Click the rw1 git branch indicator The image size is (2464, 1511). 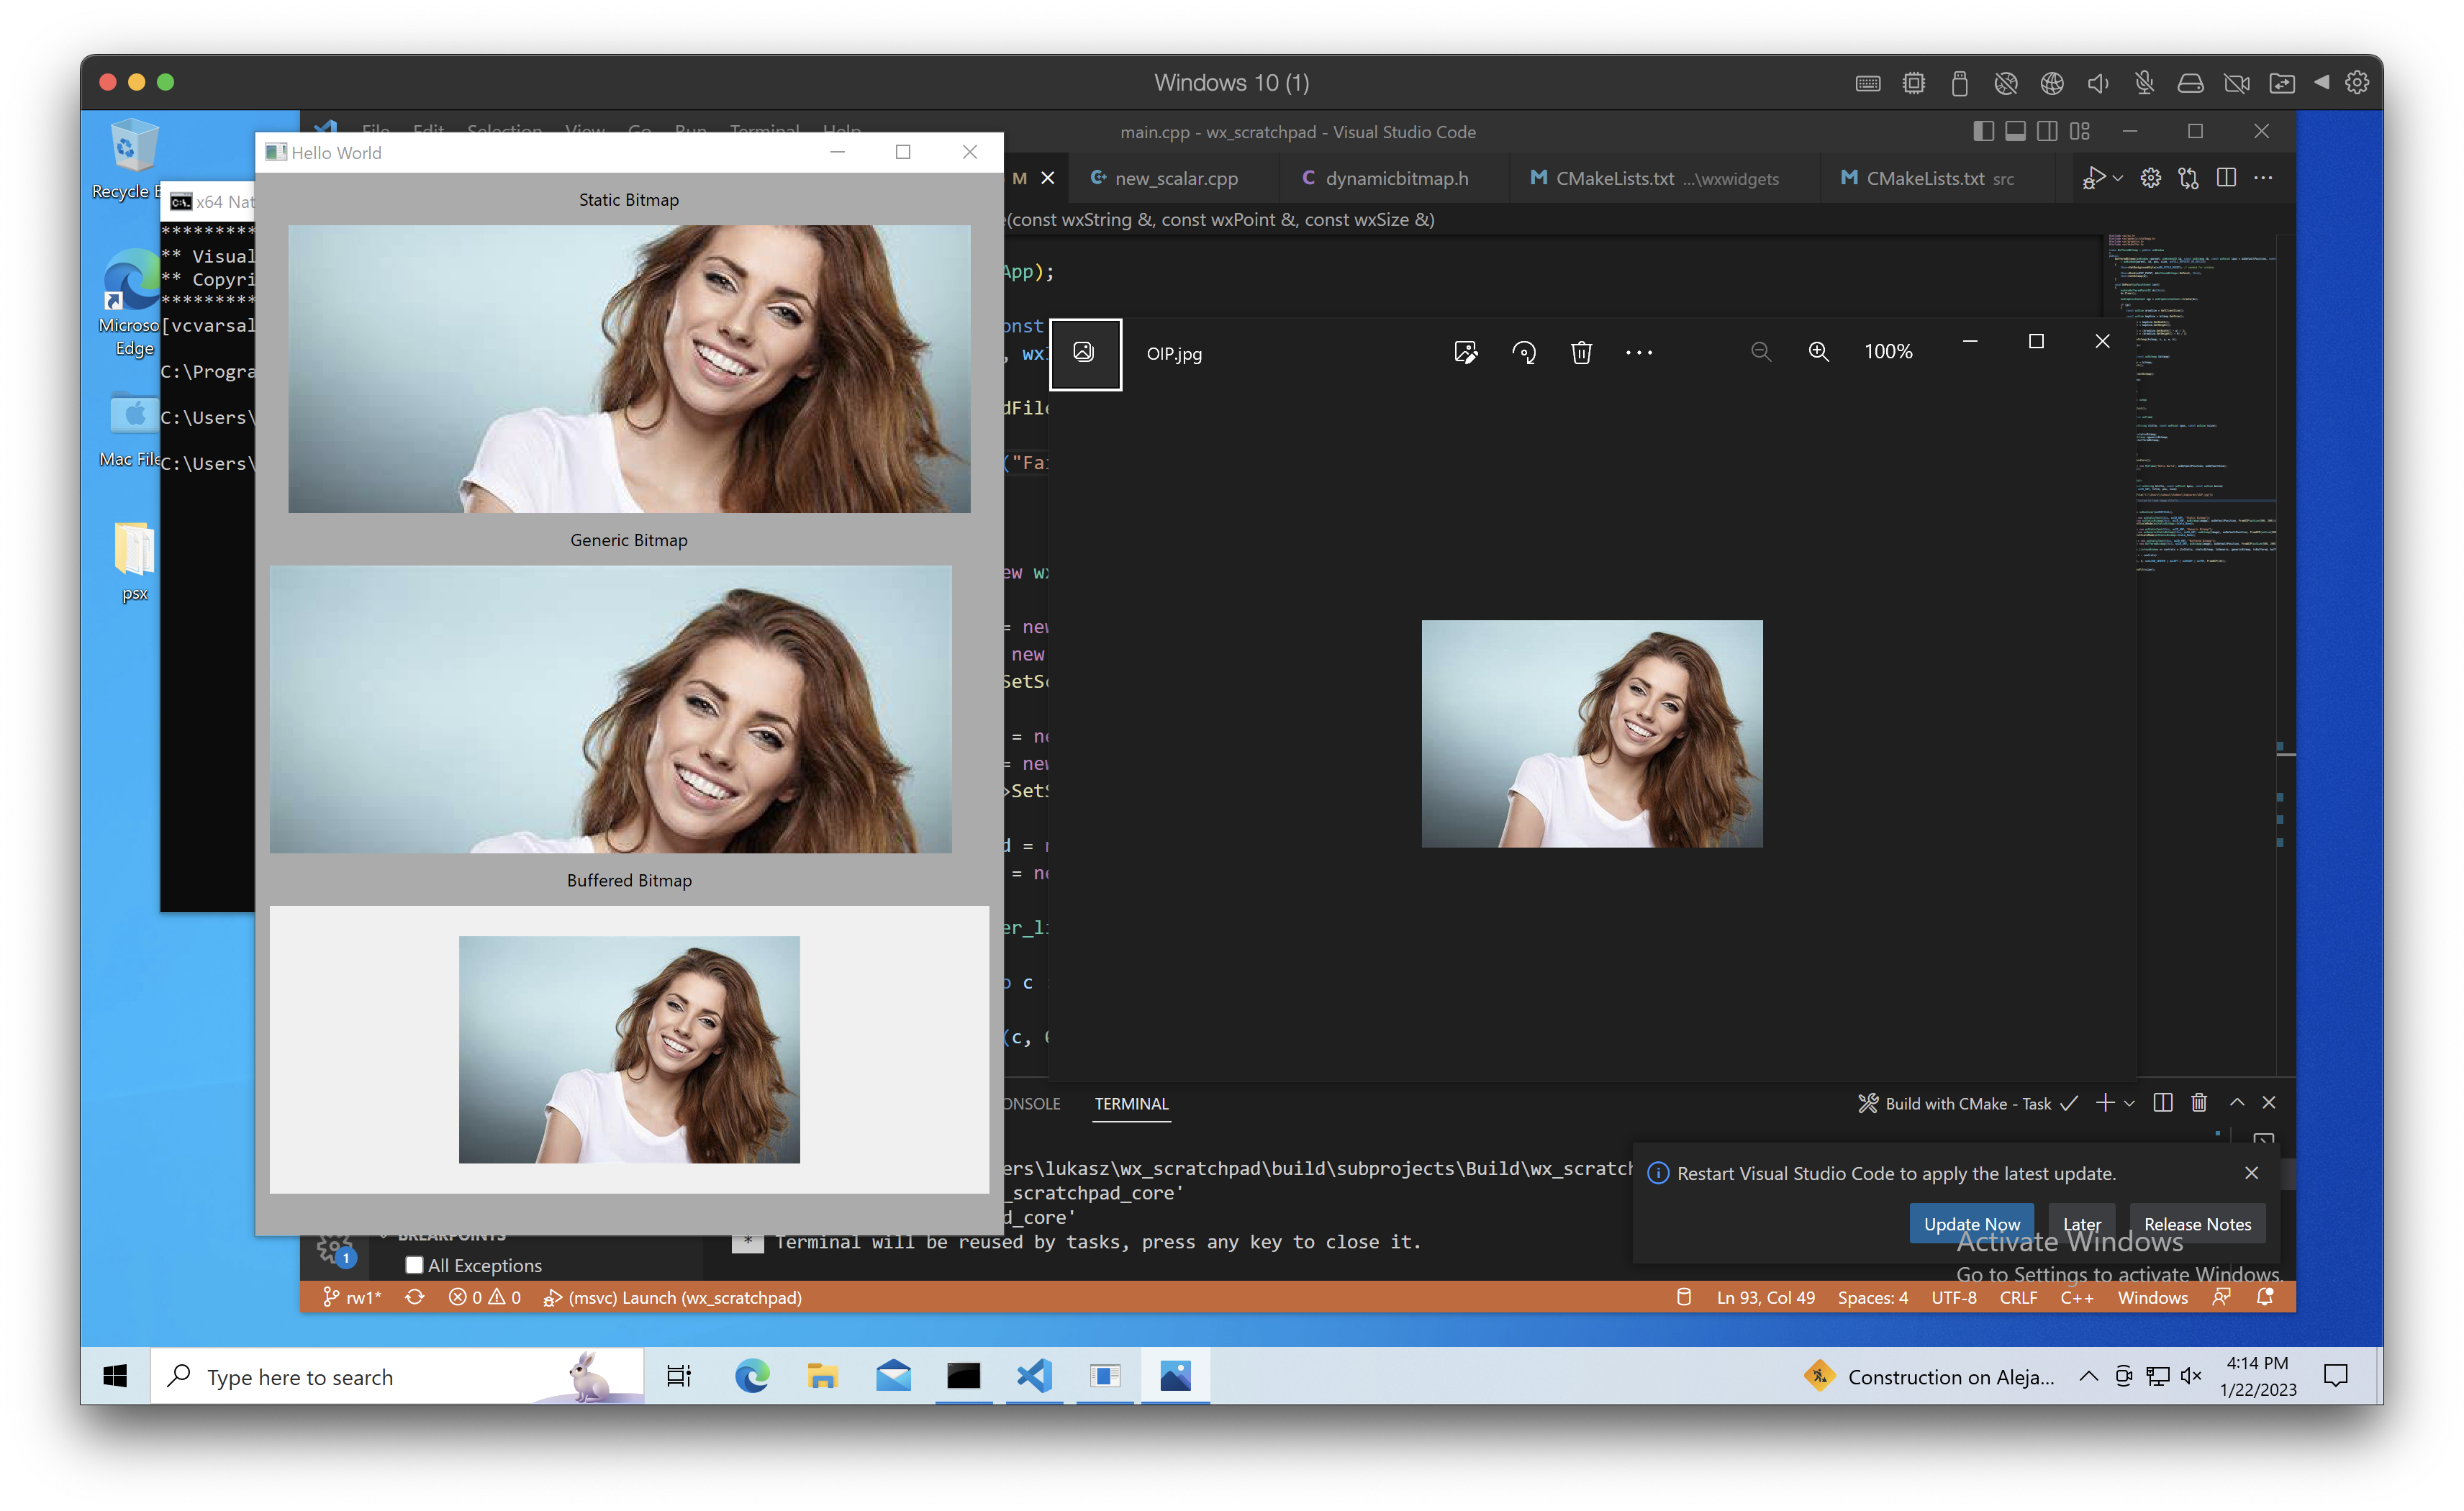click(x=352, y=1297)
